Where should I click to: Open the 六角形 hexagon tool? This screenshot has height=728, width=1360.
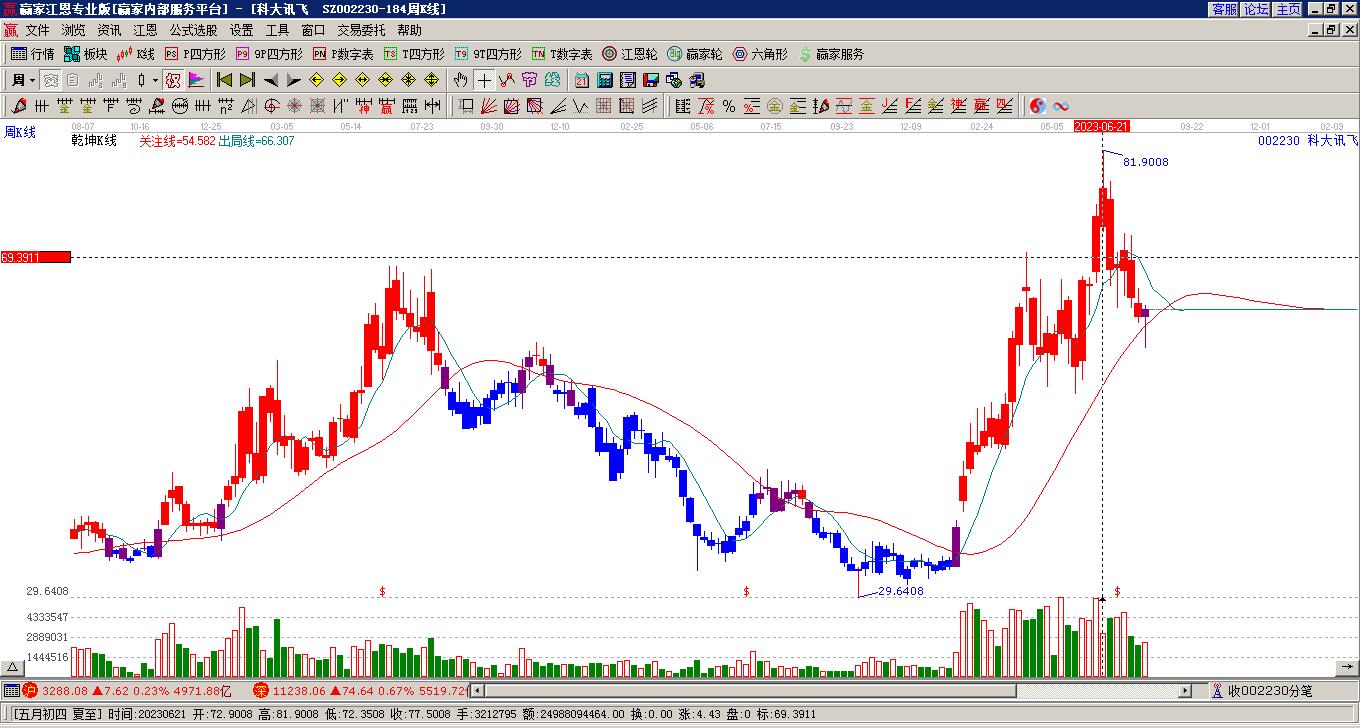(760, 54)
